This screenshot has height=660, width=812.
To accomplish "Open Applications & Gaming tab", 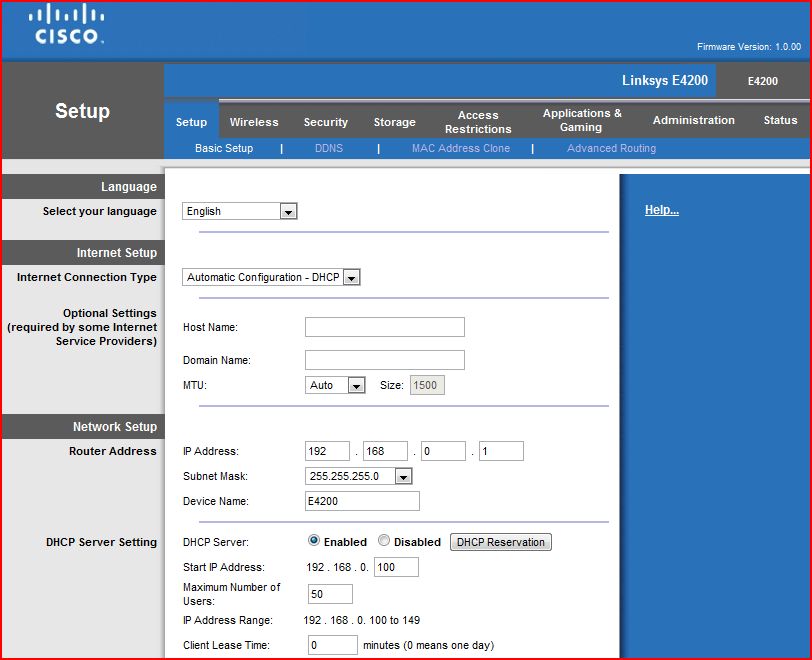I will point(582,120).
